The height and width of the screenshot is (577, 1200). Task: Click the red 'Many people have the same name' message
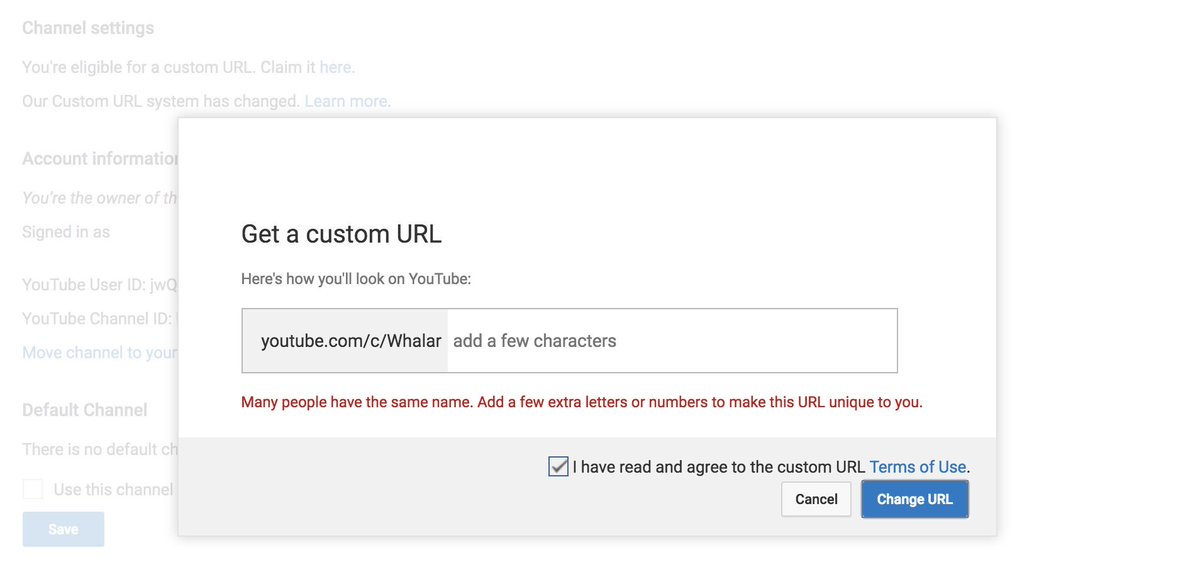point(581,403)
